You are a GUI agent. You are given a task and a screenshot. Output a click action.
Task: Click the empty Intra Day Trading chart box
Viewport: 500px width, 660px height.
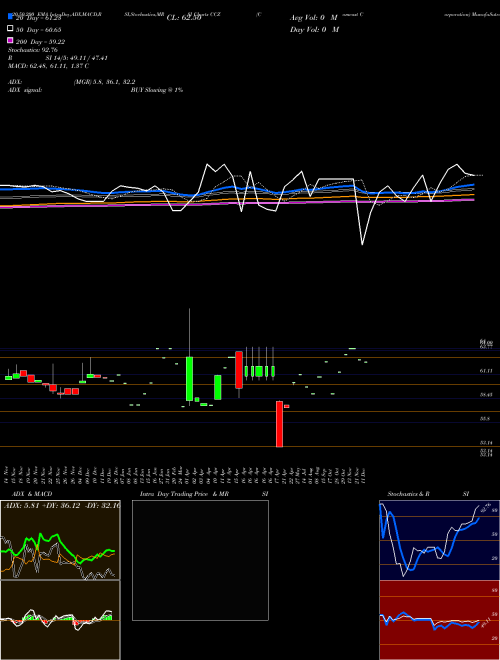click(x=200, y=560)
